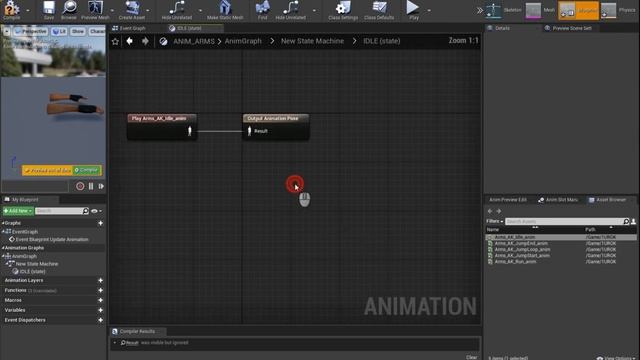This screenshot has height=360, width=640.
Task: Click the favorite star icon in graph header
Action: click(x=115, y=41)
